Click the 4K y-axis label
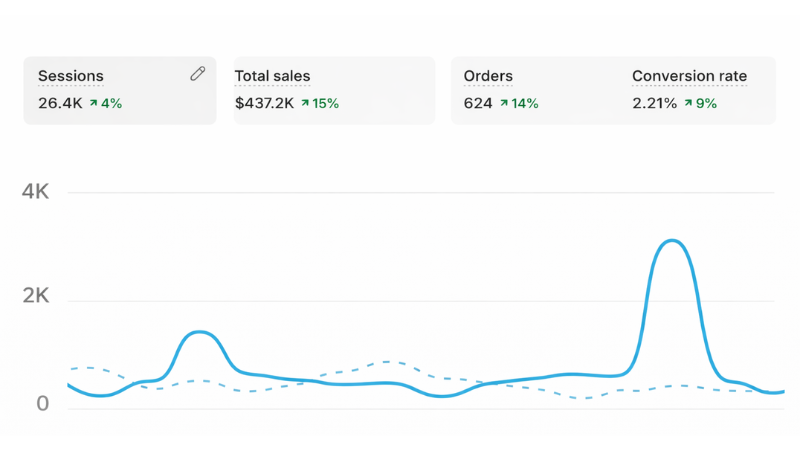 [36, 192]
